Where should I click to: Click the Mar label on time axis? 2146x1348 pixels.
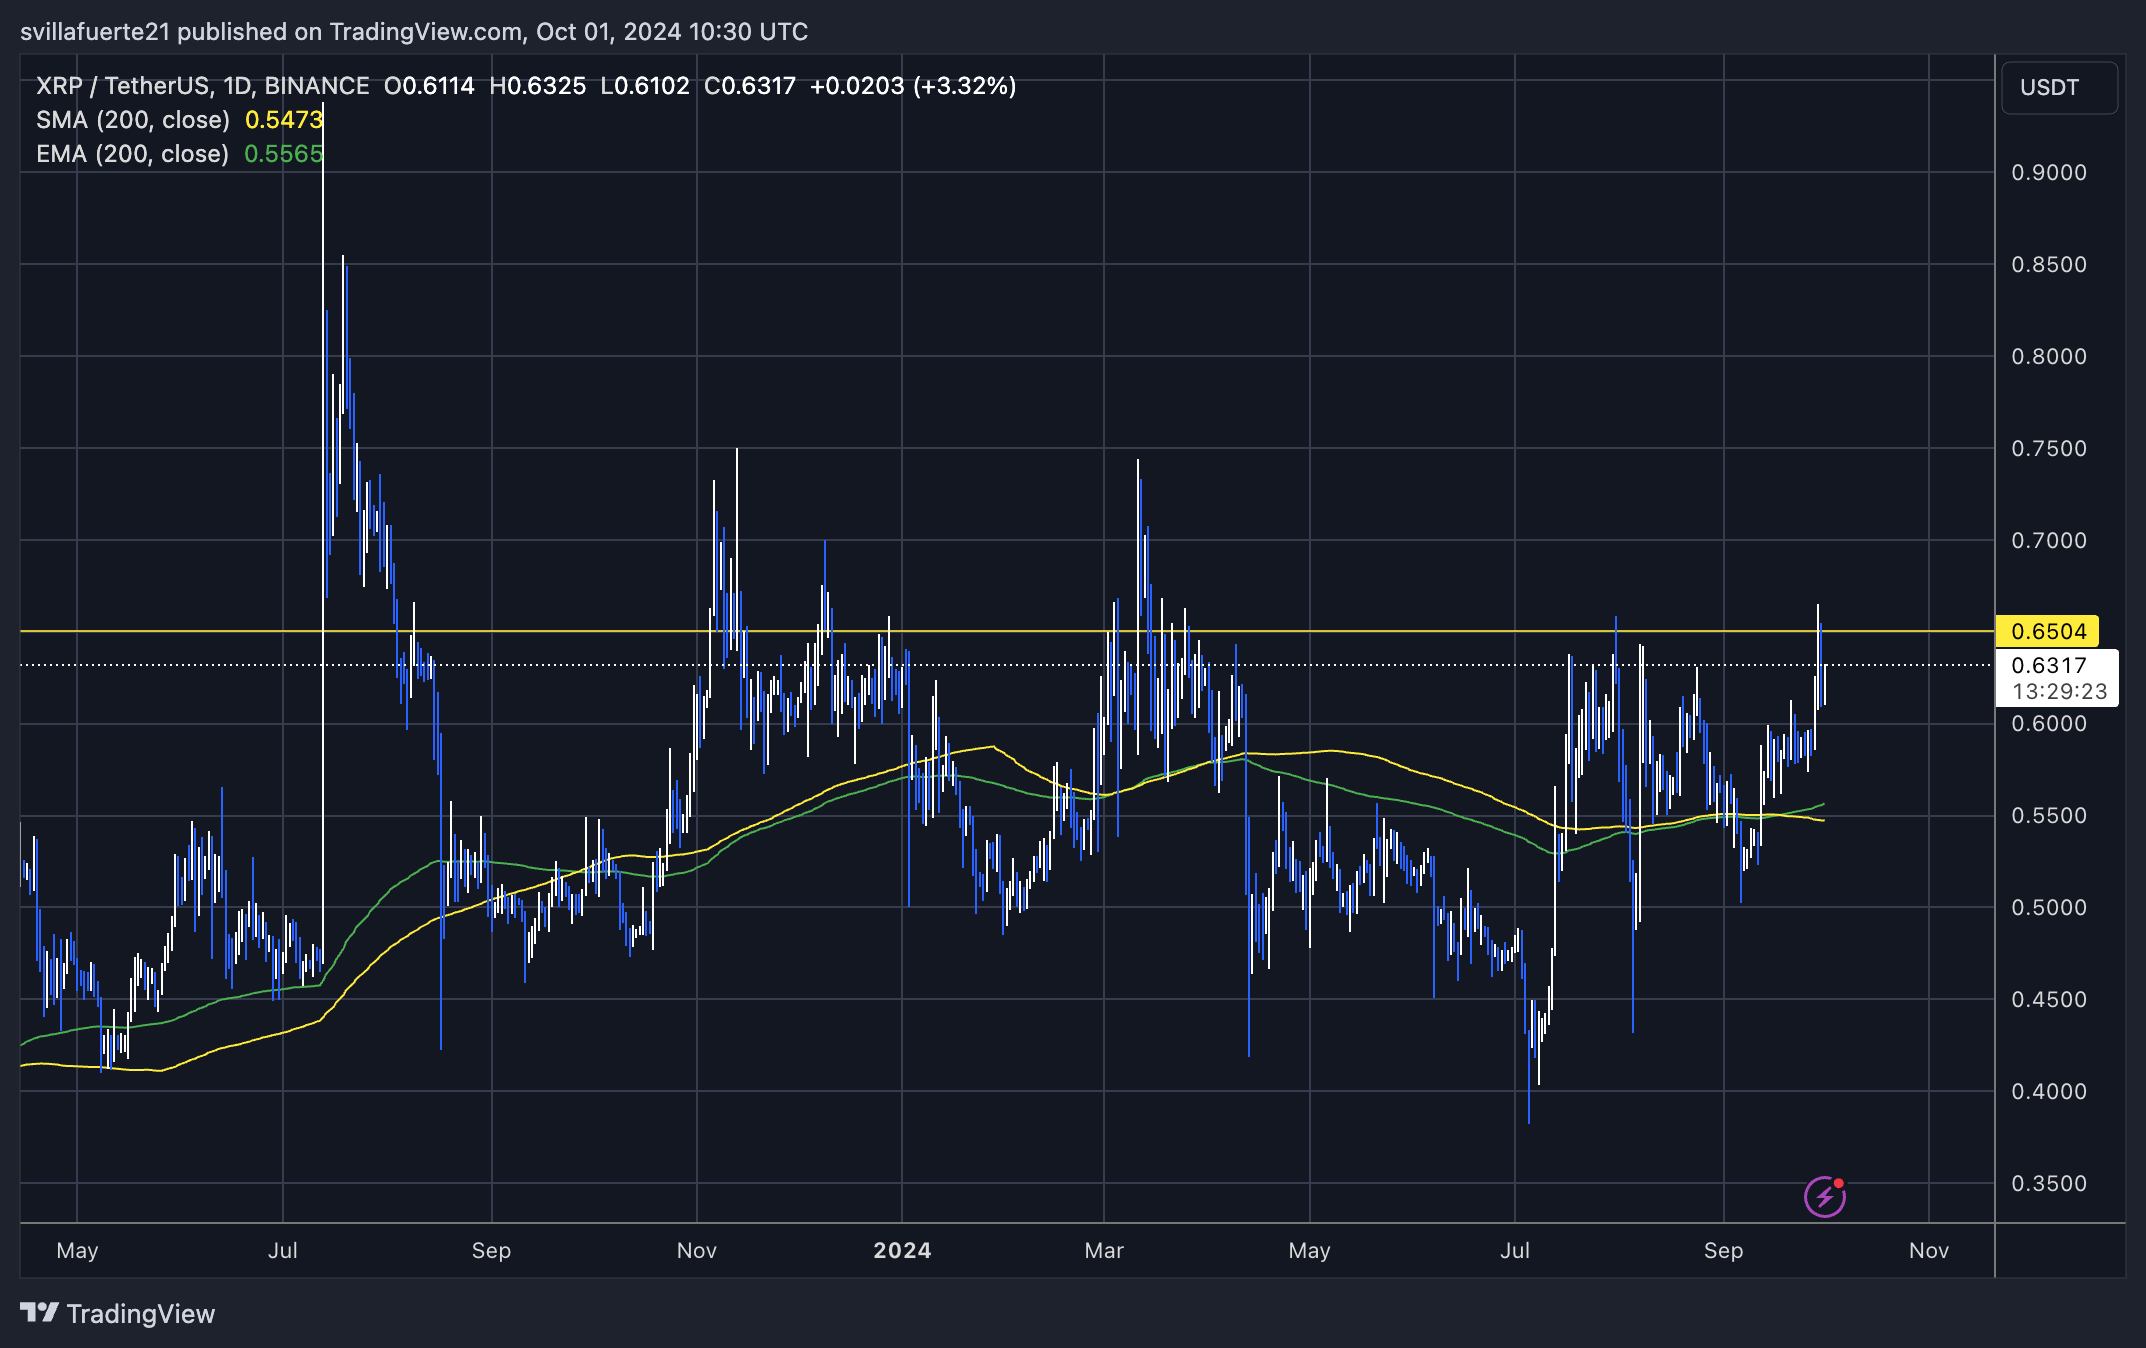[x=1104, y=1250]
